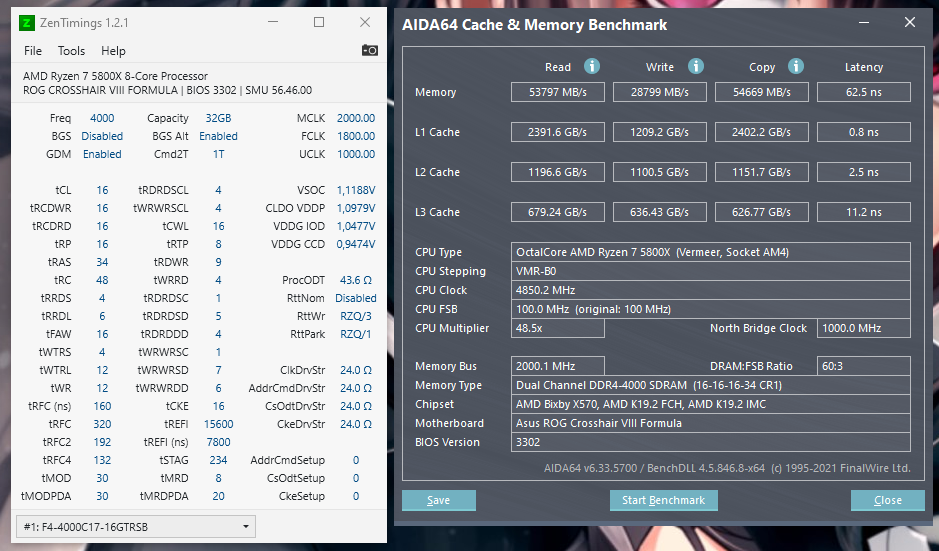This screenshot has height=551, width=939.
Task: Click the GDM value Enabled
Action: 102,154
